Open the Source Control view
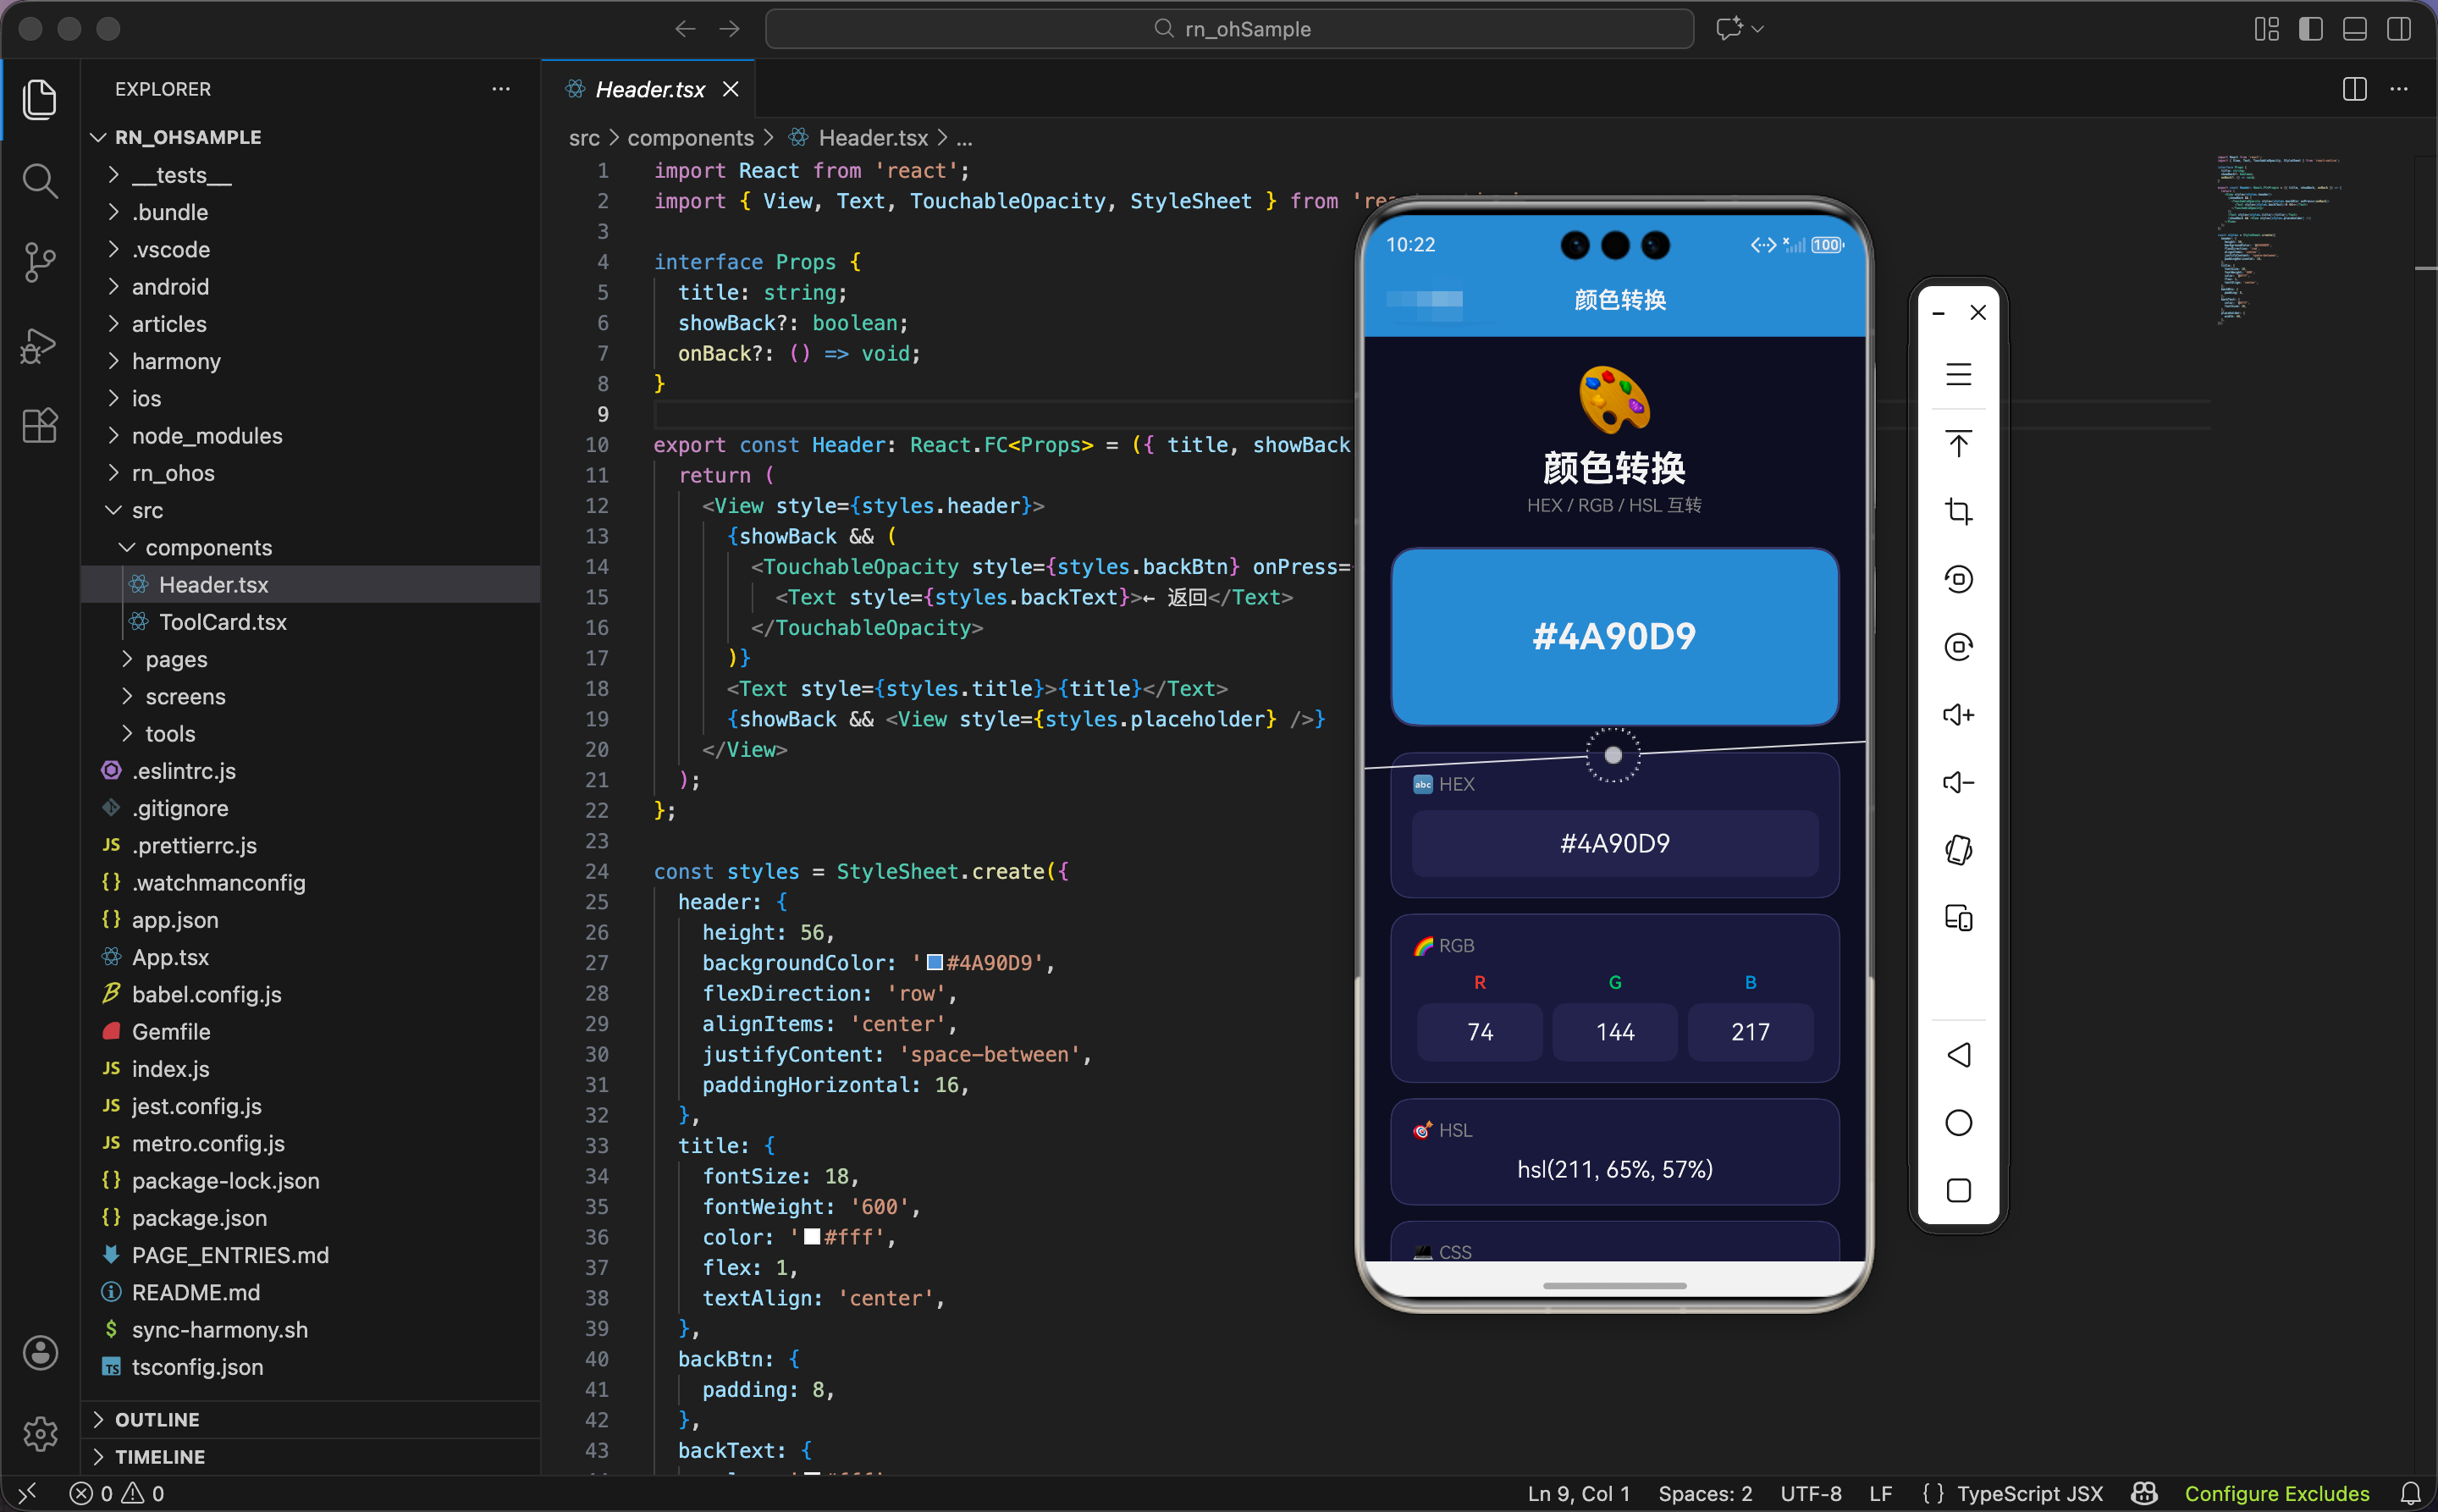Image resolution: width=2438 pixels, height=1512 pixels. [x=39, y=263]
